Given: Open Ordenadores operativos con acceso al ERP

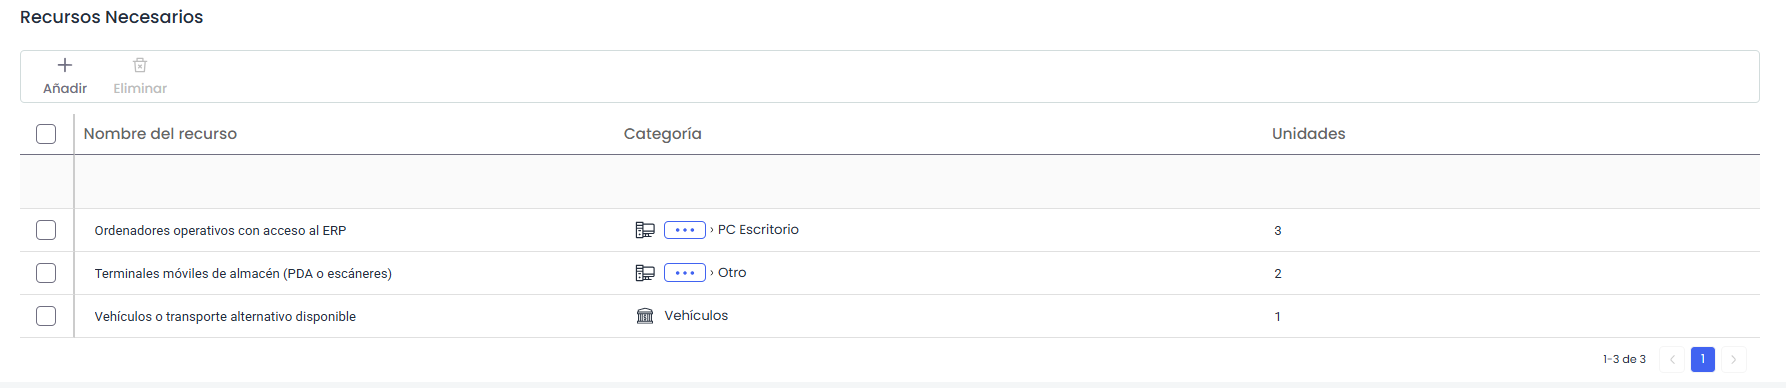Looking at the screenshot, I should [220, 231].
